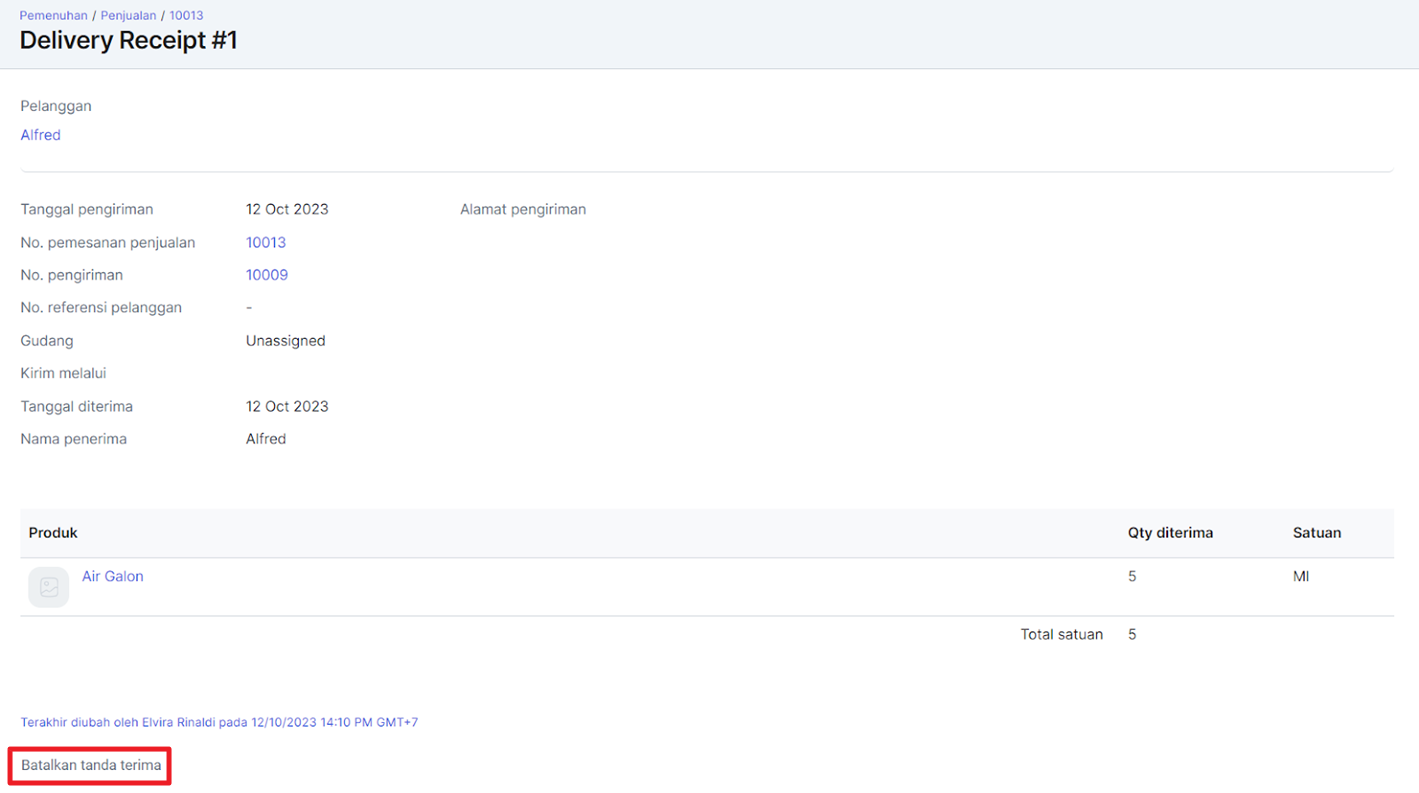Click the Total satuan label
This screenshot has width=1419, height=793.
[1062, 634]
